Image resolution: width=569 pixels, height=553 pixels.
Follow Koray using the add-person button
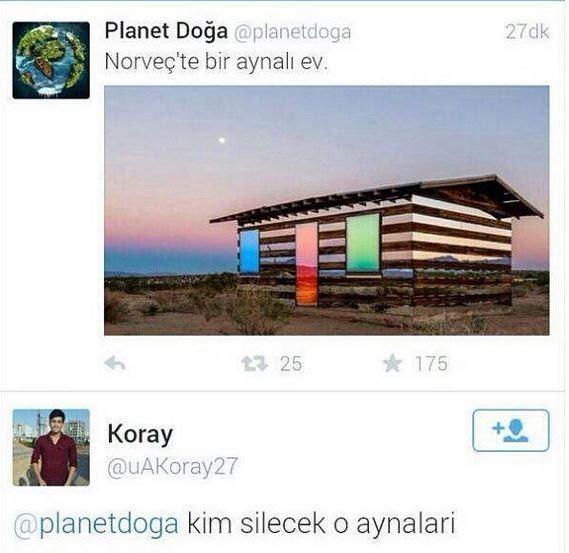click(x=511, y=430)
